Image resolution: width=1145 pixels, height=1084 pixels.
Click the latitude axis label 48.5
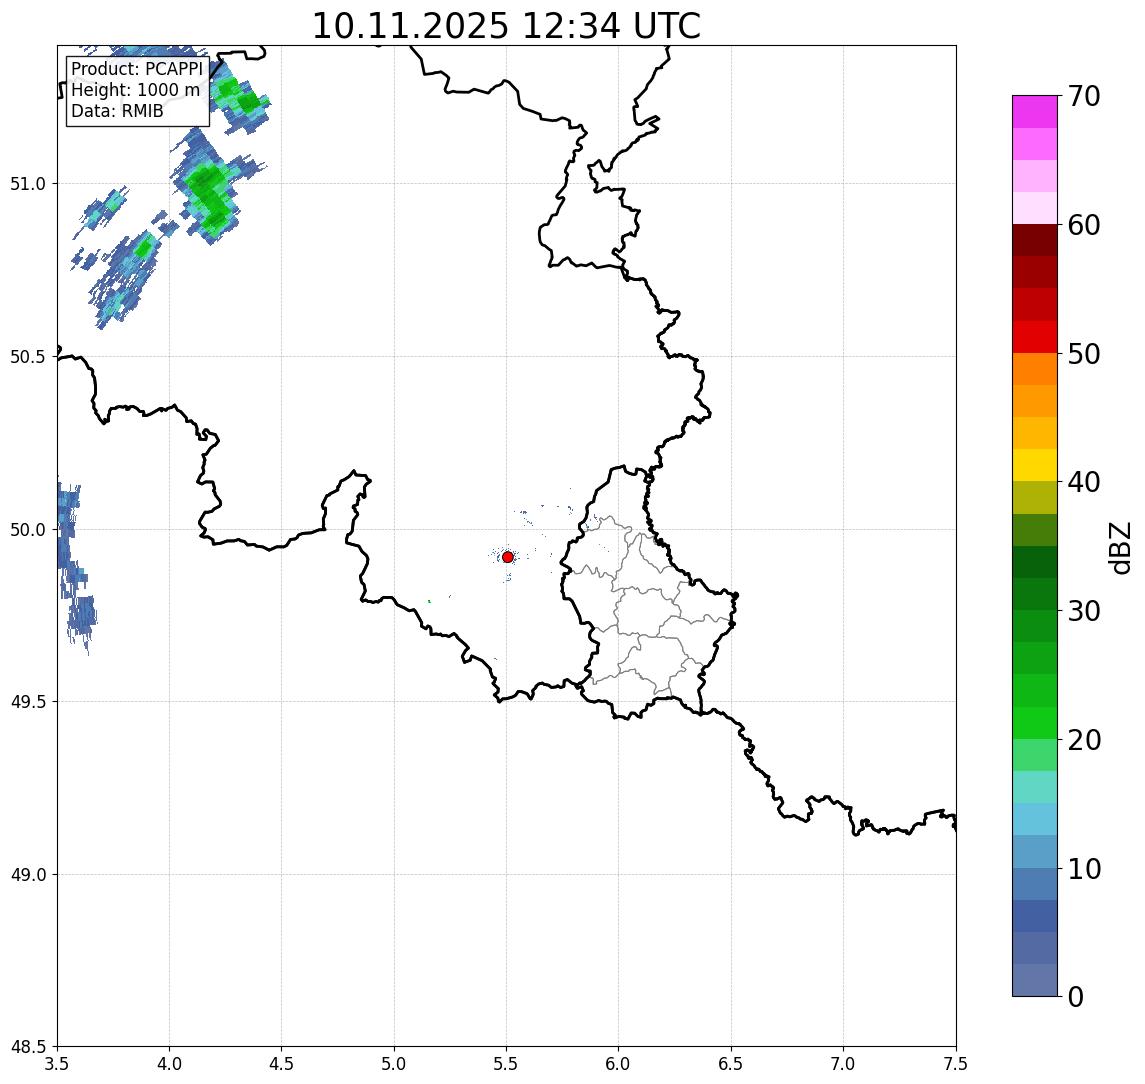(27, 1047)
